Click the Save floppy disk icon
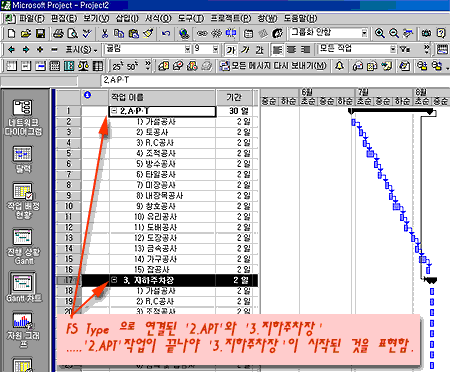Image resolution: width=450 pixels, height=372 pixels. [40, 33]
